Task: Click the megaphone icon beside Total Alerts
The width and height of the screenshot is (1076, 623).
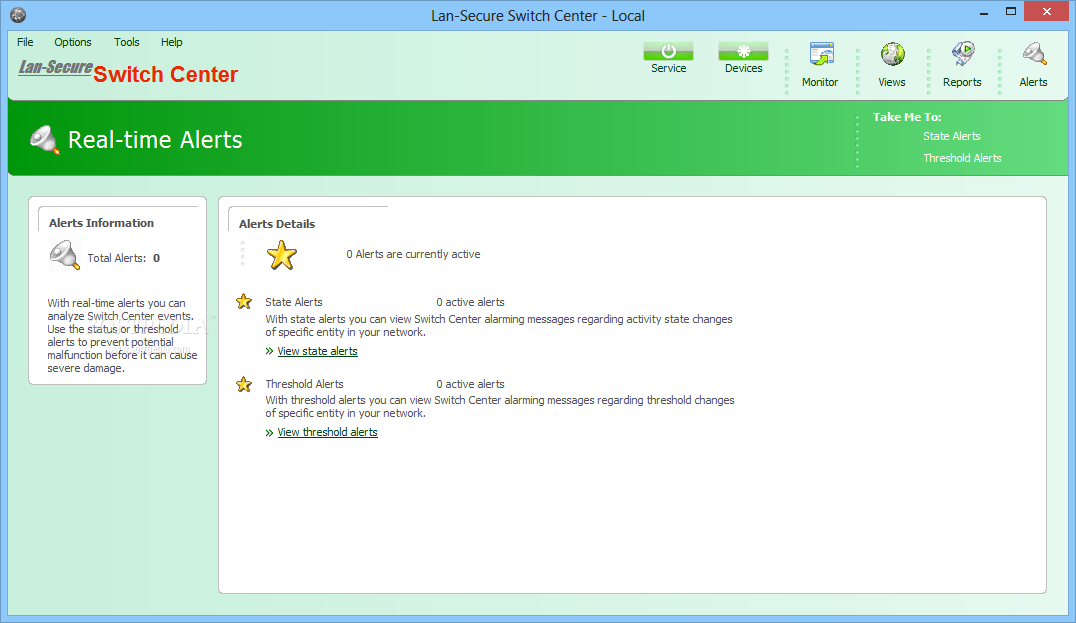Action: click(x=65, y=255)
